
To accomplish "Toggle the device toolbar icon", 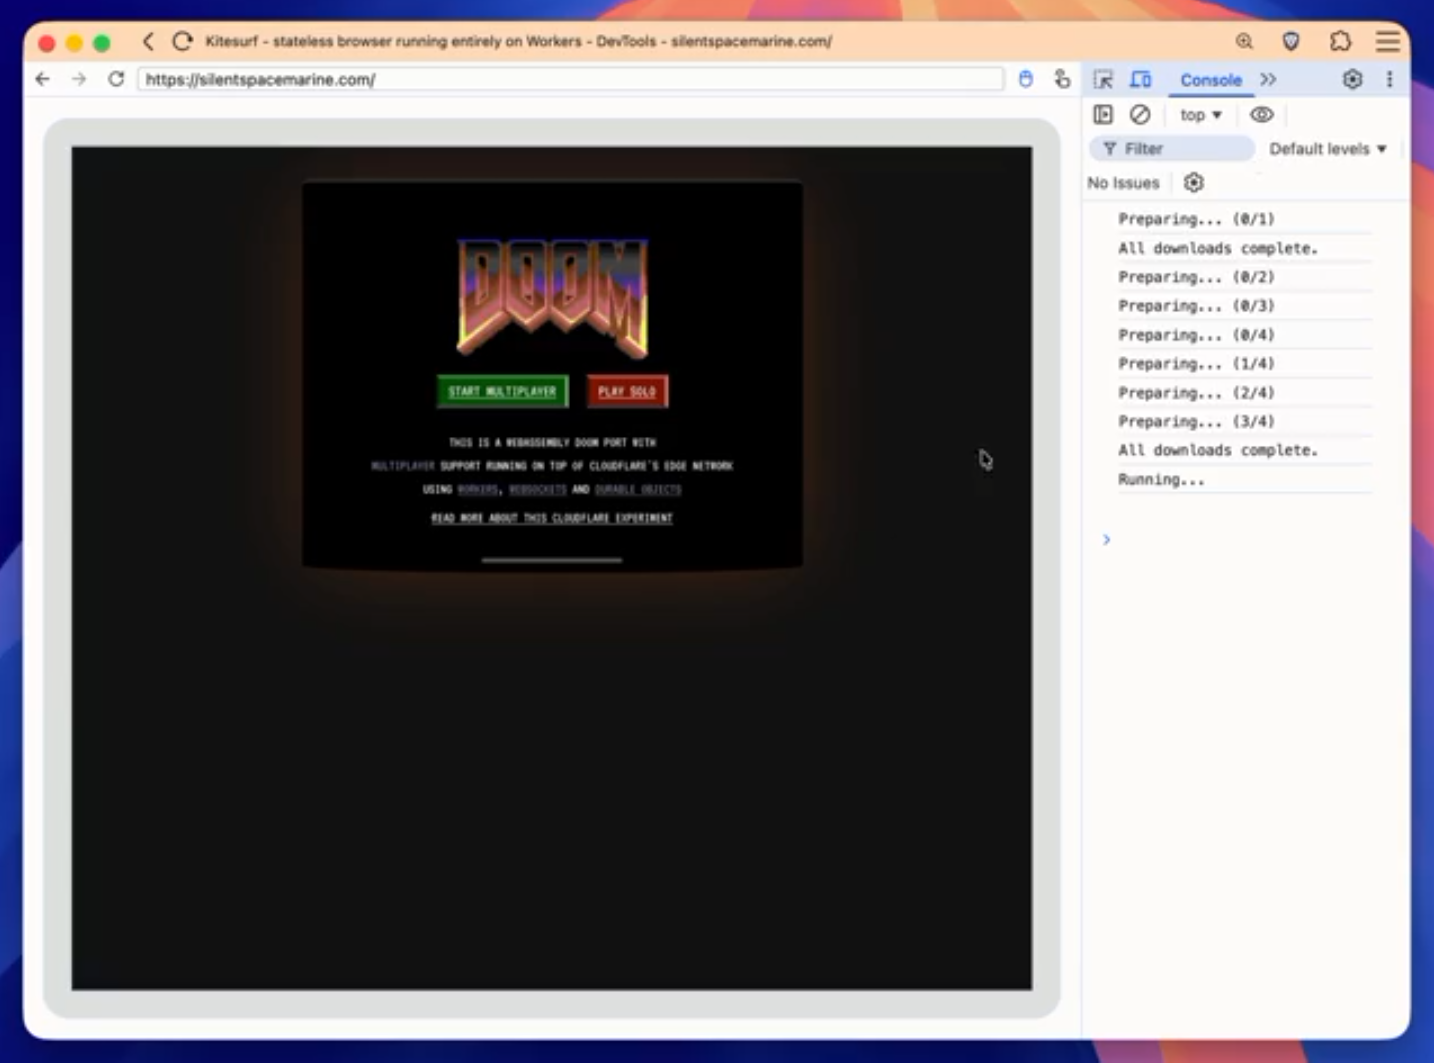I will tap(1141, 79).
